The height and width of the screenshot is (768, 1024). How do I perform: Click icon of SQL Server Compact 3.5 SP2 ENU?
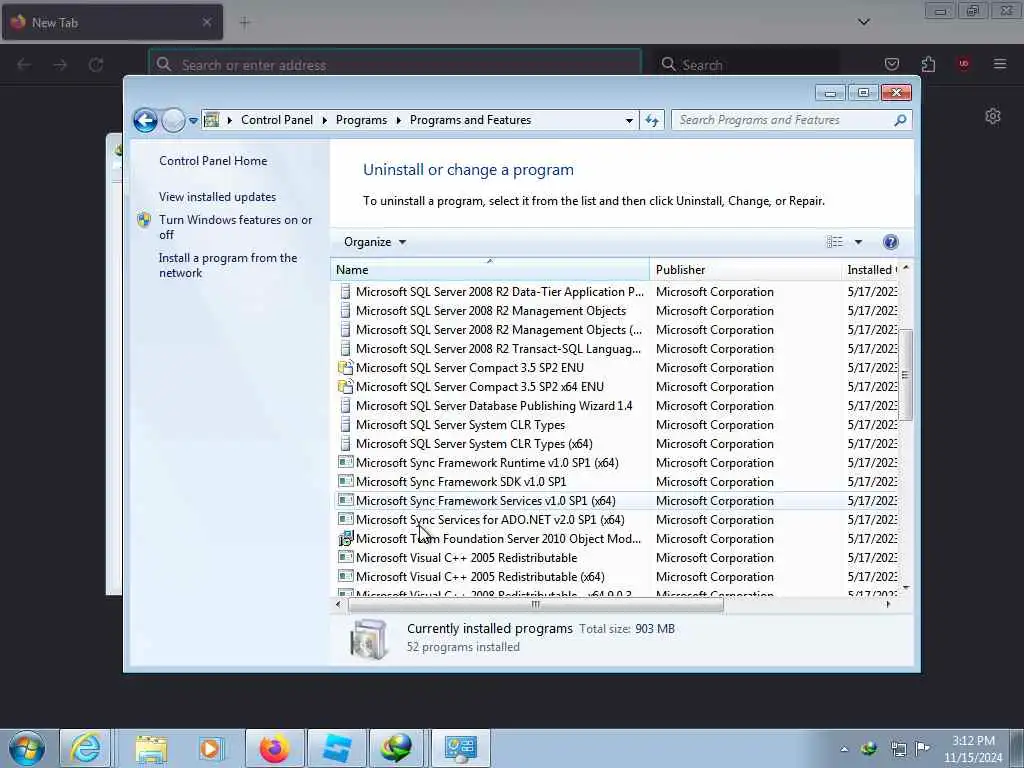[345, 368]
